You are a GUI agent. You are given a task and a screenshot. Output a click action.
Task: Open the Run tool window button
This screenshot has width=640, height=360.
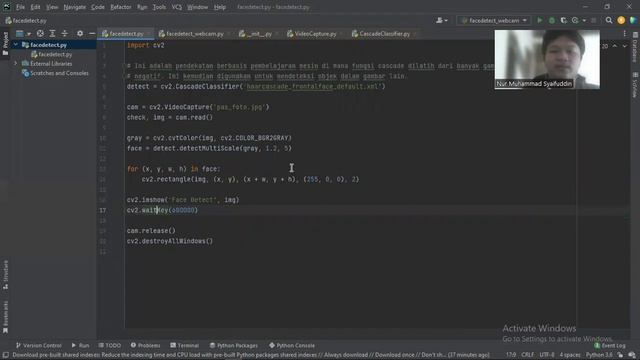tap(80, 345)
